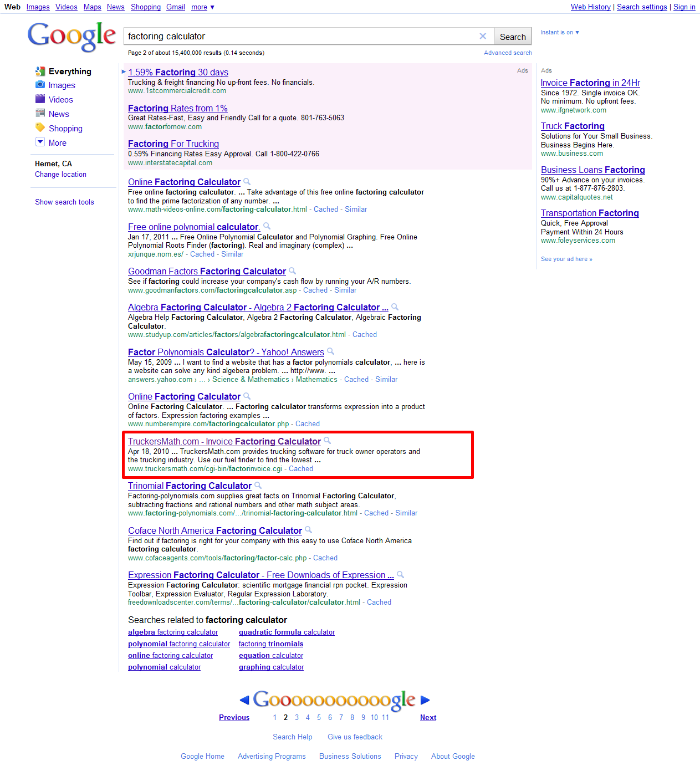Click the Shopping tag icon in sidebar
The height and width of the screenshot is (771, 700).
point(40,128)
